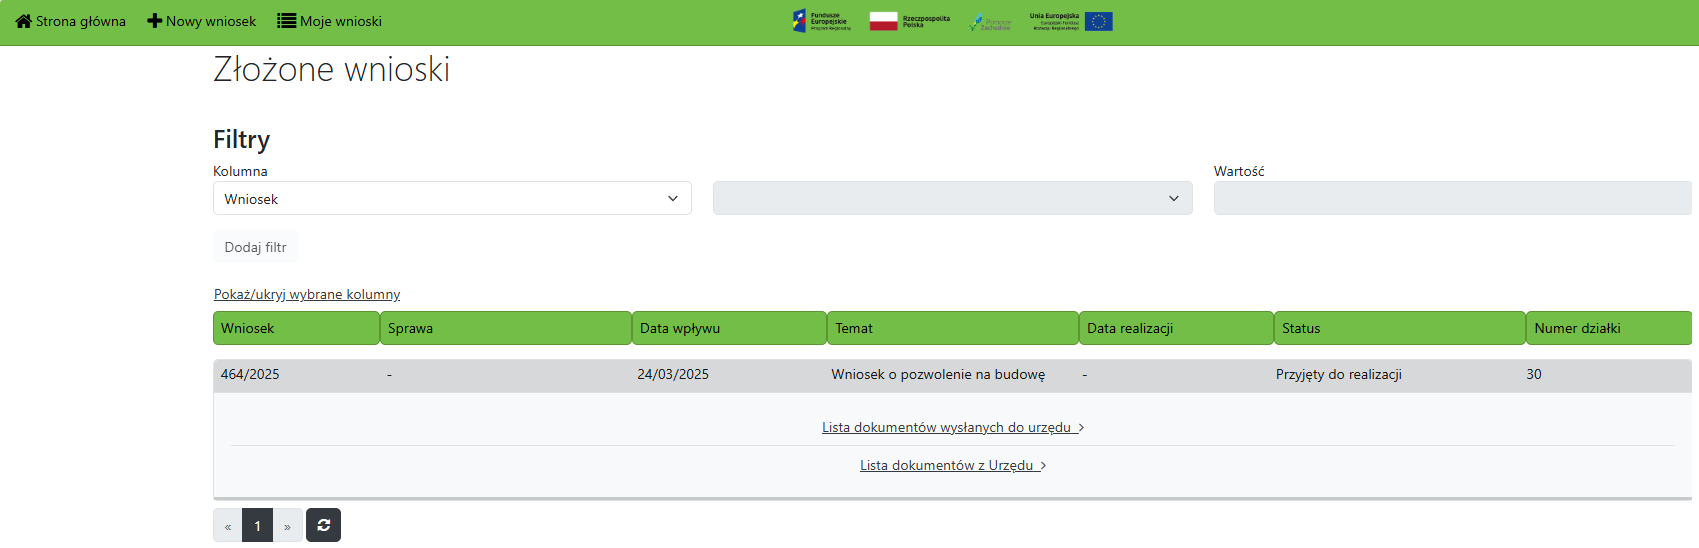The height and width of the screenshot is (548, 1699).
Task: Click Pokaż/ukryj wybrane kolumny link
Action: pyautogui.click(x=307, y=294)
